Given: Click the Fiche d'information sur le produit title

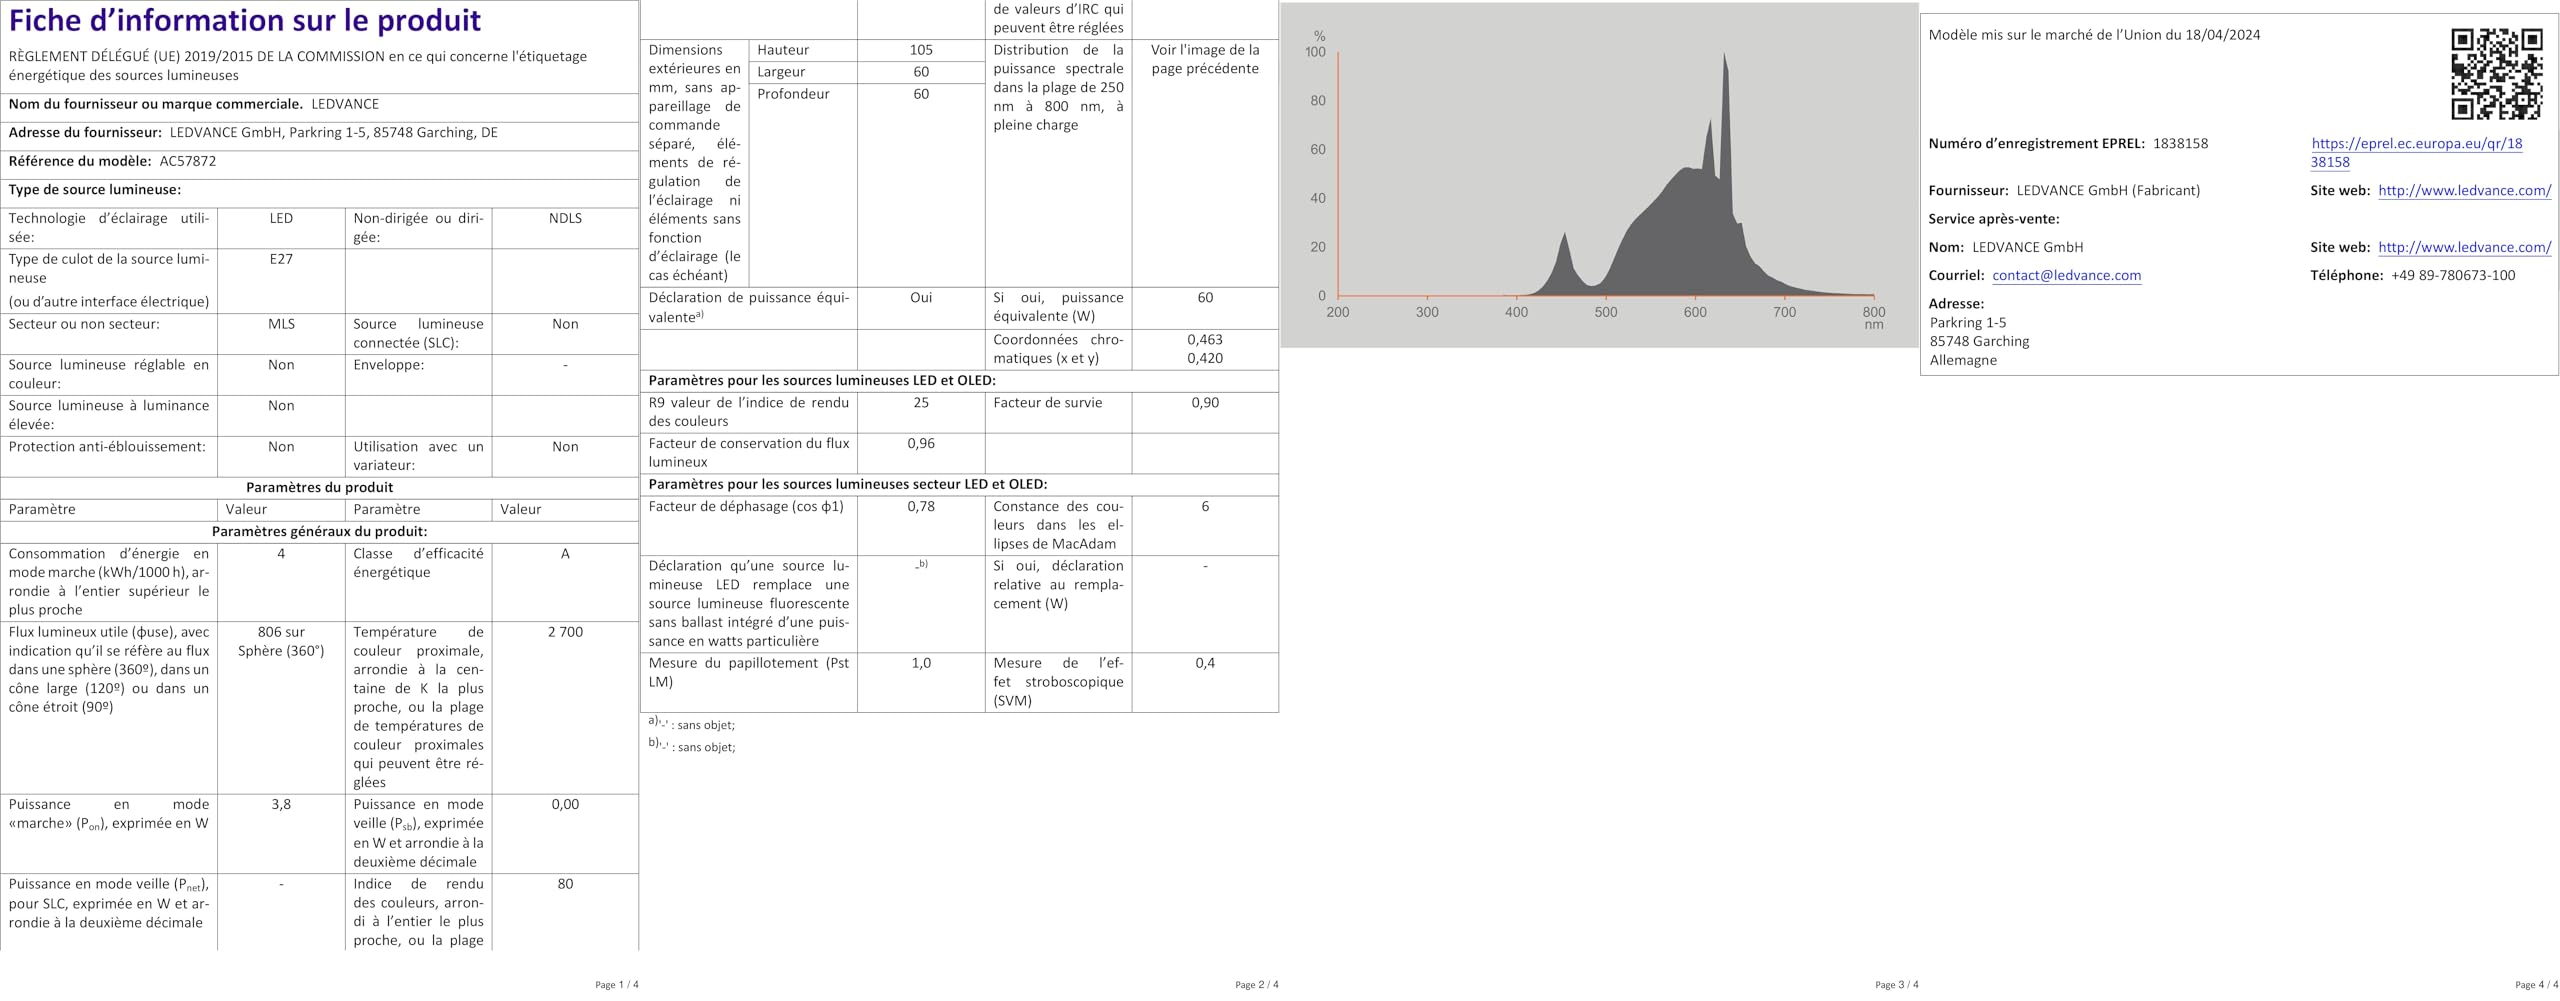Looking at the screenshot, I should (x=245, y=20).
